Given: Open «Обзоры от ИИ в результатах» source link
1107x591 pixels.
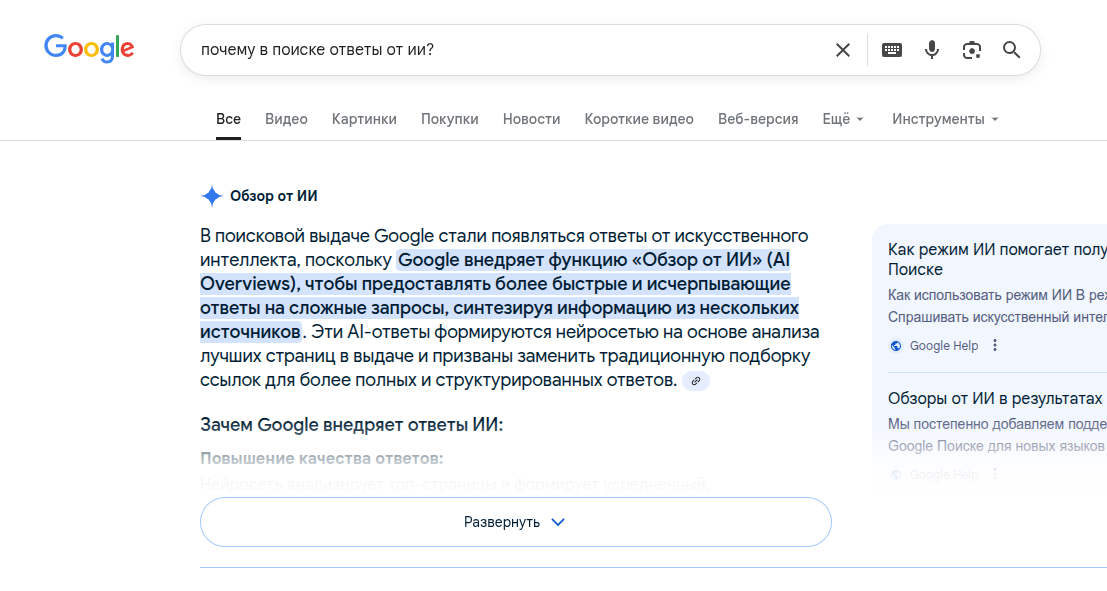Looking at the screenshot, I should click(995, 398).
